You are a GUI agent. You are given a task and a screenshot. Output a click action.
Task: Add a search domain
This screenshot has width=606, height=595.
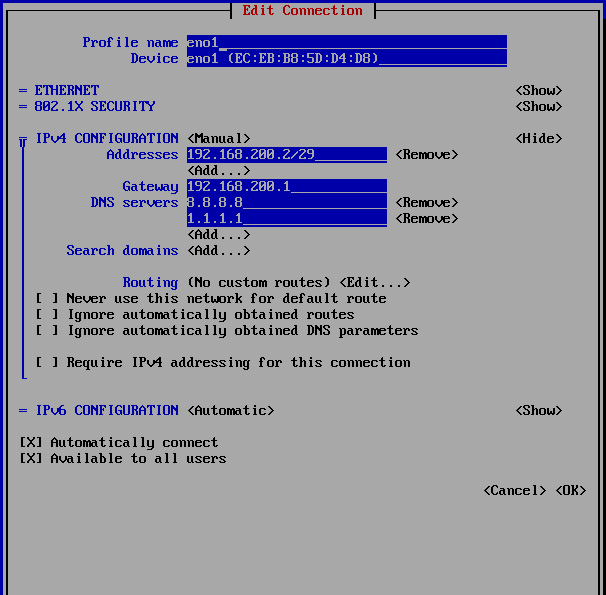pos(219,251)
